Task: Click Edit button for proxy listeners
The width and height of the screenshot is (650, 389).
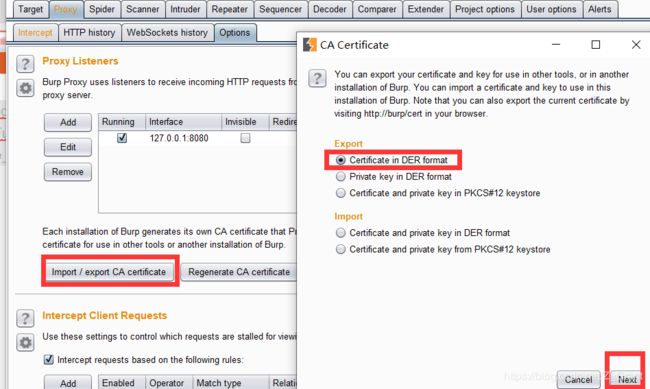Action: (x=68, y=147)
